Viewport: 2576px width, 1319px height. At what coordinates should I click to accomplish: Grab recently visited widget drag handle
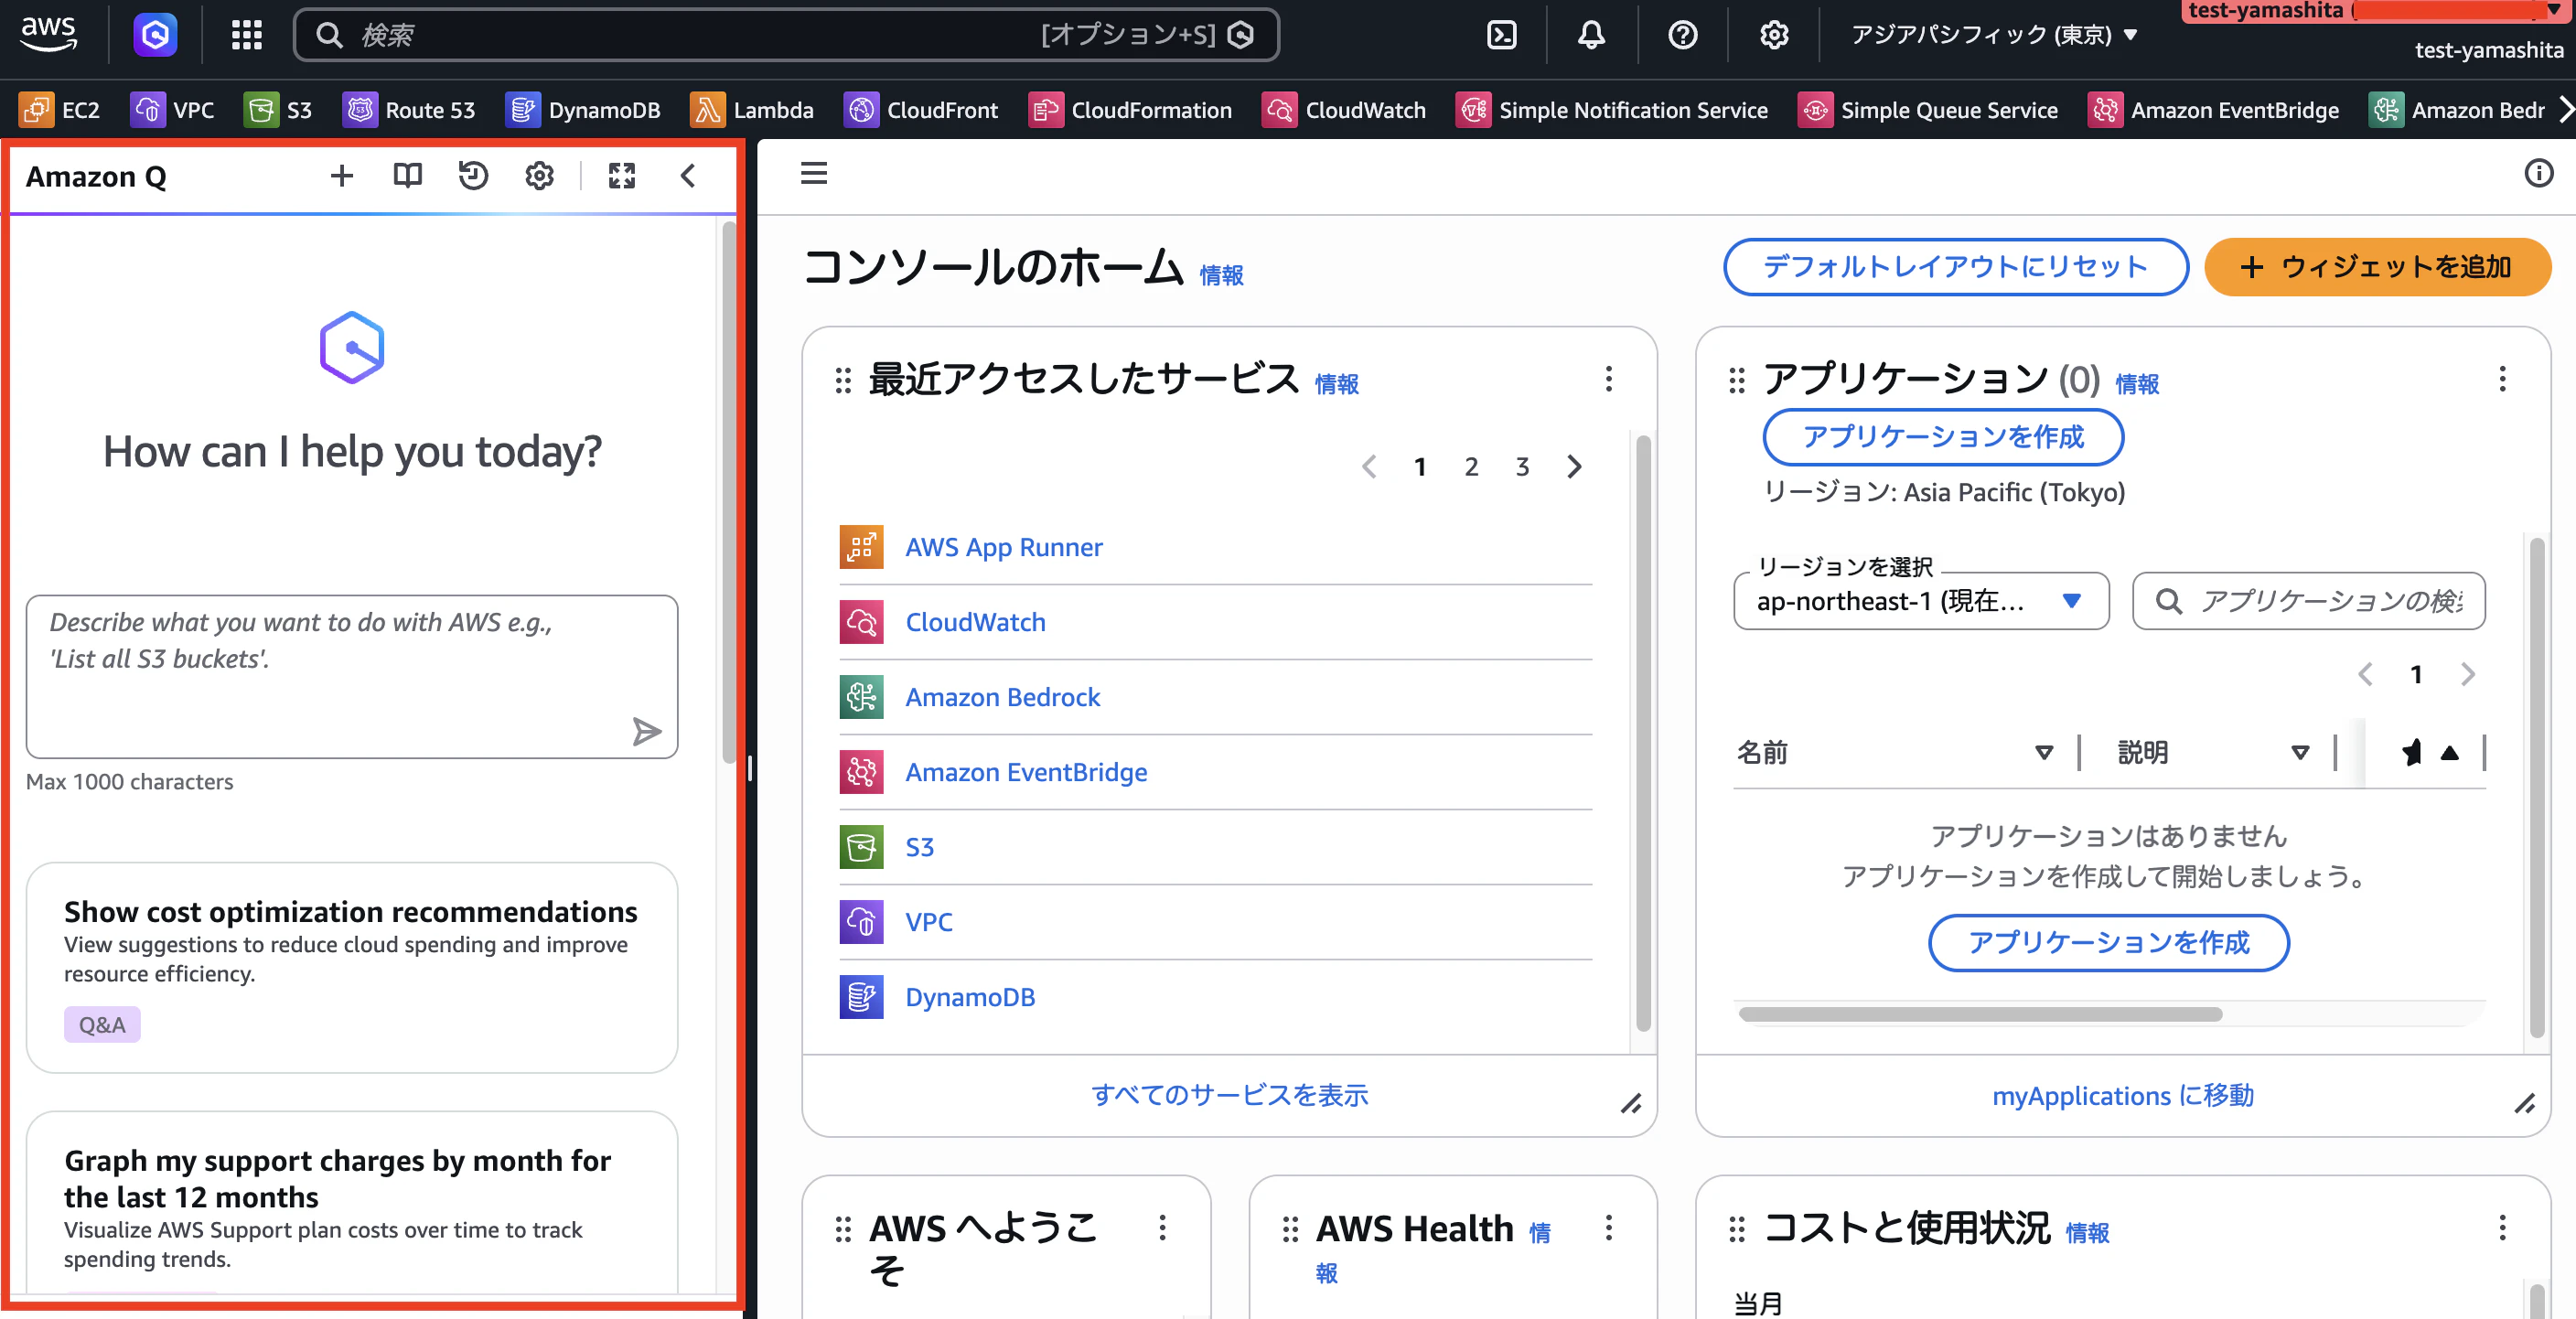843,380
